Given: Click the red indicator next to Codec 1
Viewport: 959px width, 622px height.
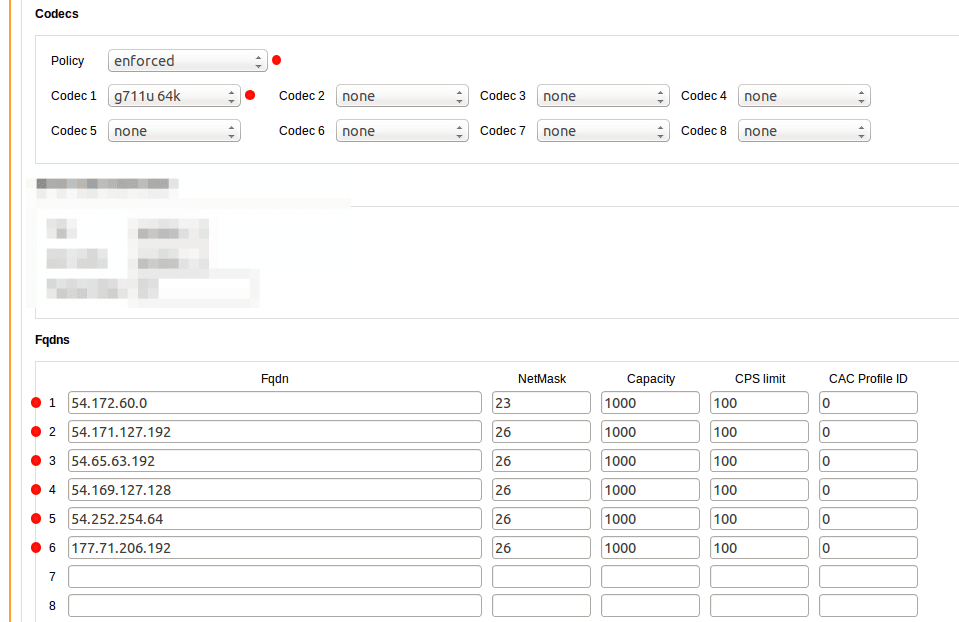Looking at the screenshot, I should (x=250, y=96).
